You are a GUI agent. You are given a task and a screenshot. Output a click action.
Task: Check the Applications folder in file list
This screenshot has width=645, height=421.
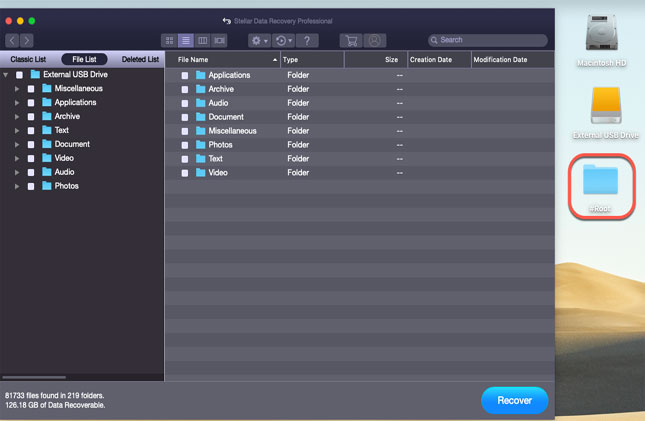185,75
